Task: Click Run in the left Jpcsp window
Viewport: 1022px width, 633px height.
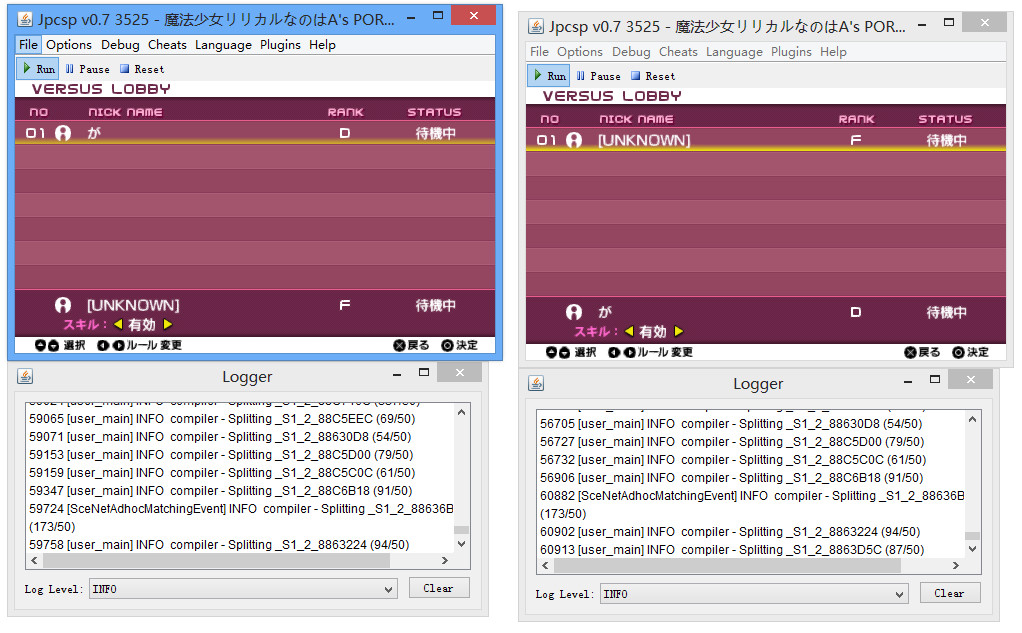Action: [x=38, y=69]
